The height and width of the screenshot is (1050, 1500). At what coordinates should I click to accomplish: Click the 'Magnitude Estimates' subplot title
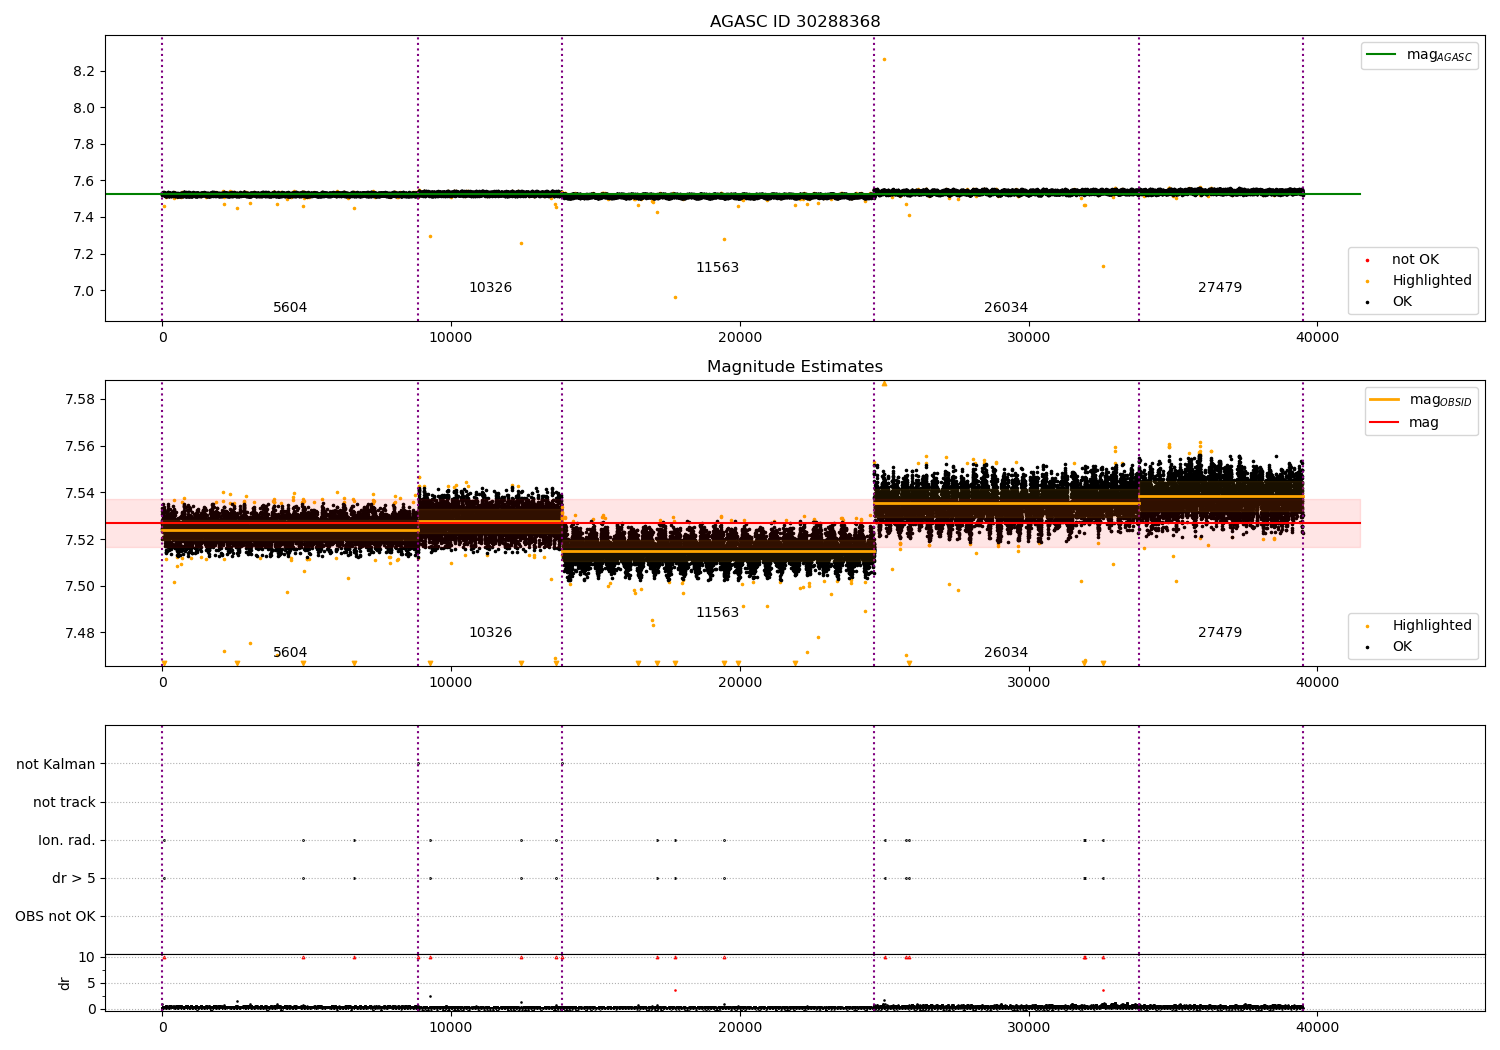click(795, 367)
